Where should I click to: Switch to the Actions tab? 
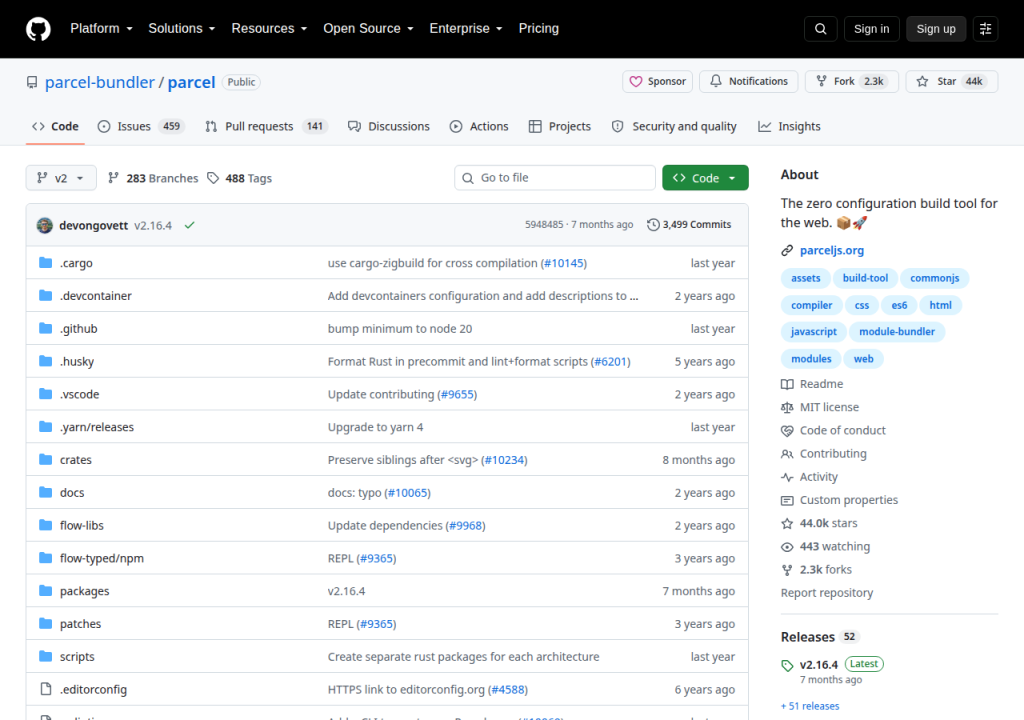click(x=479, y=126)
